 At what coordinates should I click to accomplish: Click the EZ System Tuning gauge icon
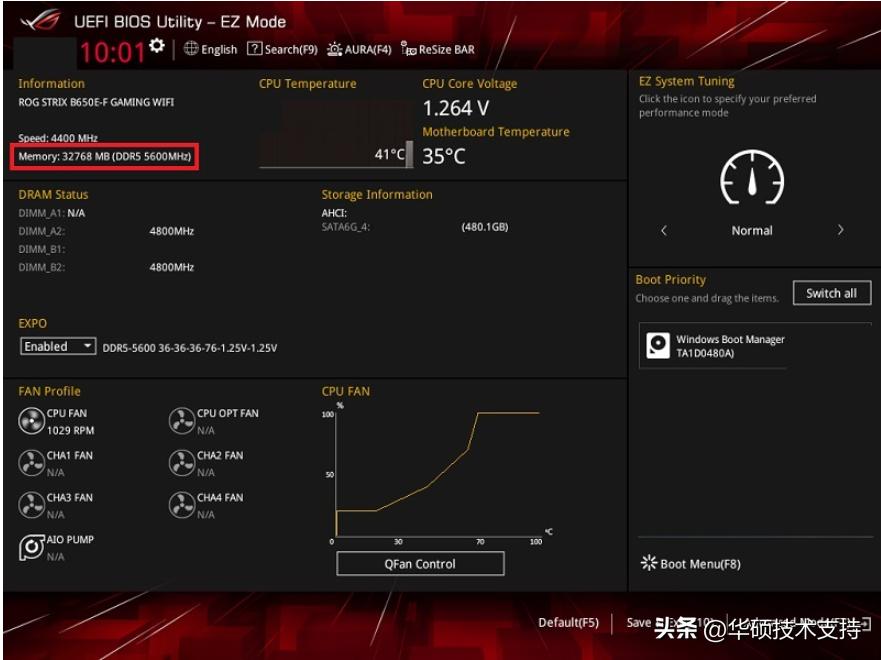[752, 178]
